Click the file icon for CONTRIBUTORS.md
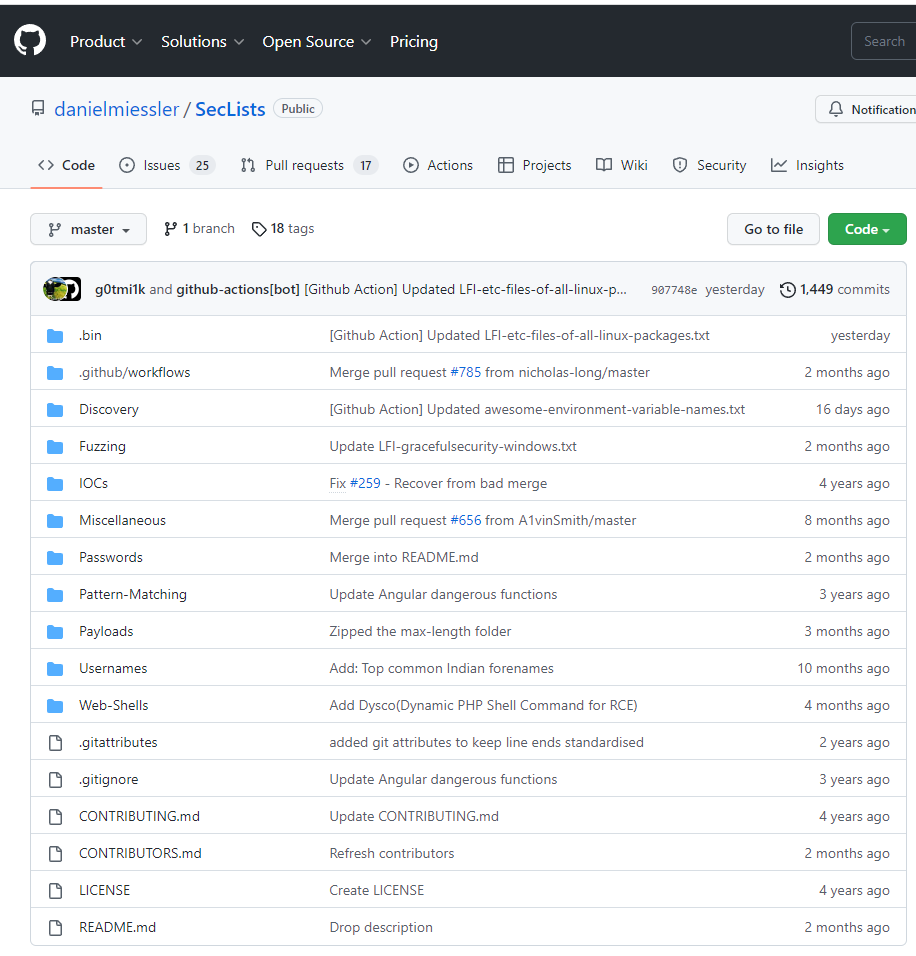The height and width of the screenshot is (956, 916). pos(55,854)
